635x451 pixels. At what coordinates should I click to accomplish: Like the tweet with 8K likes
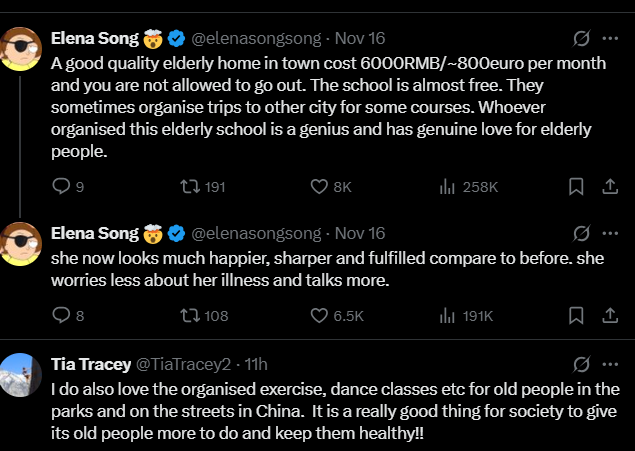[x=320, y=186]
